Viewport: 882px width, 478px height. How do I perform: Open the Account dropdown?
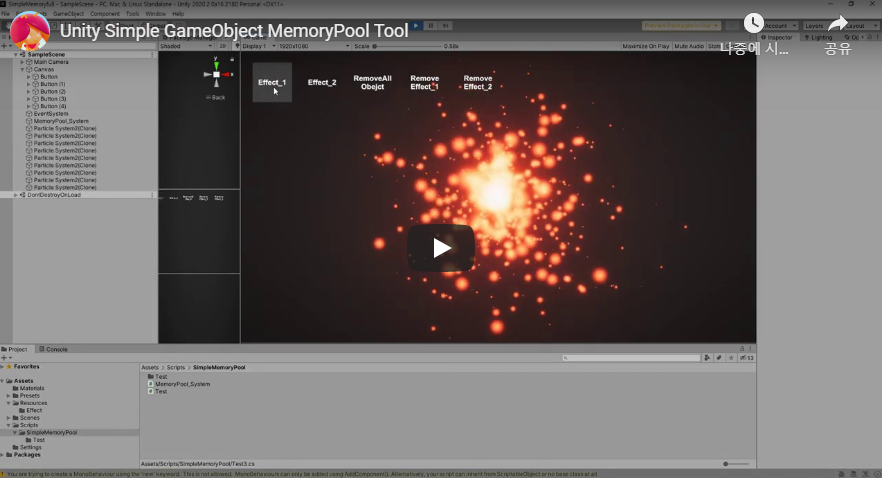click(x=780, y=25)
